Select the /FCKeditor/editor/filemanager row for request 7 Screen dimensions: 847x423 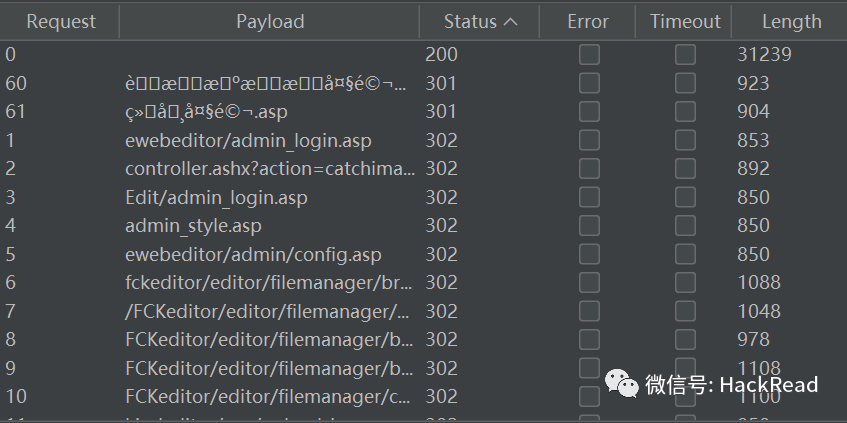(424, 311)
